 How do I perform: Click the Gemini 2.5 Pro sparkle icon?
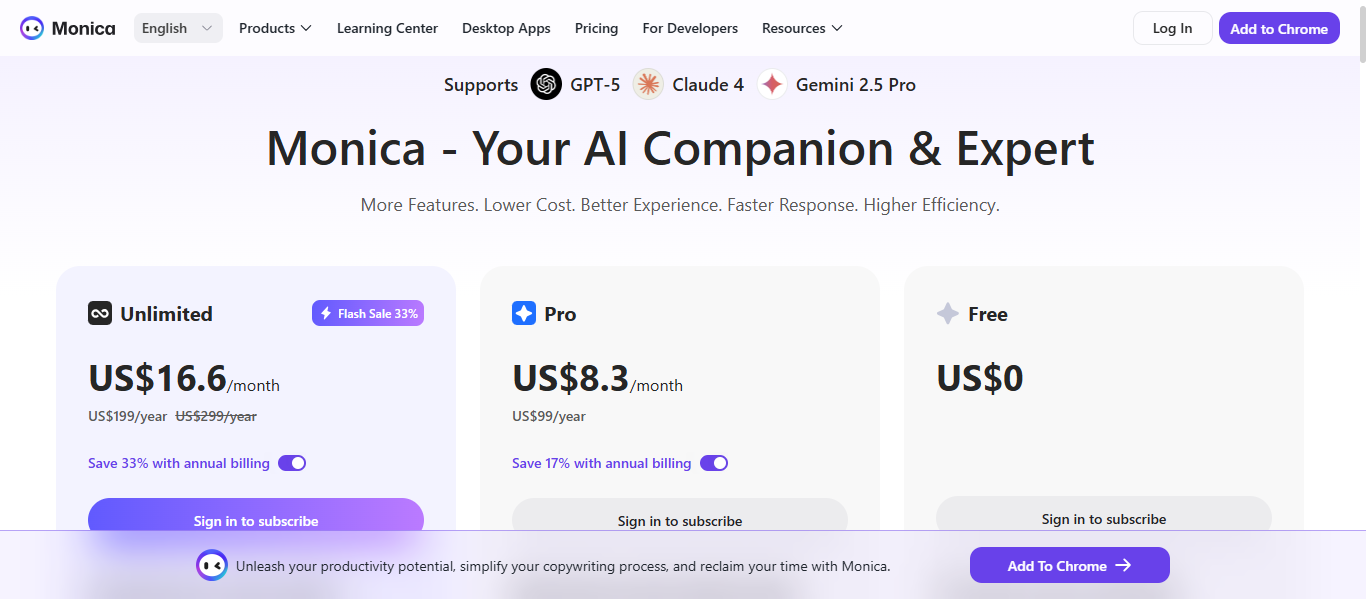pos(772,85)
